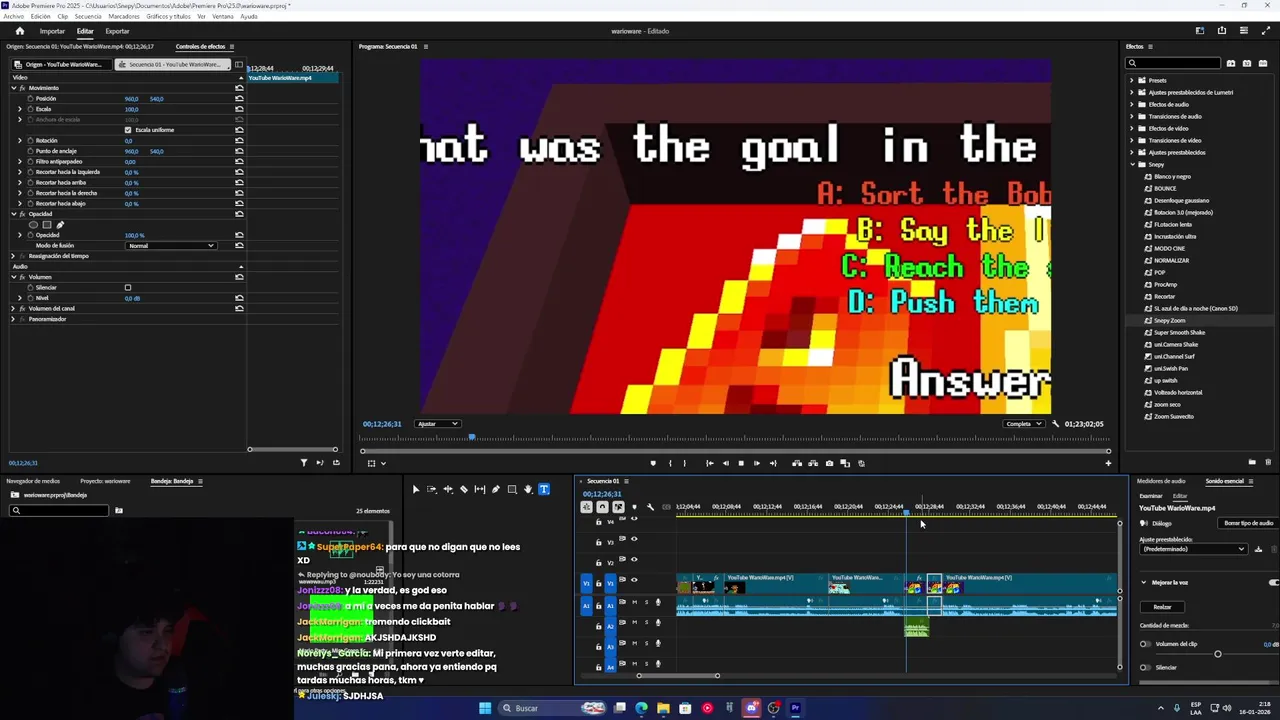
Task: Select the Type tool
Action: point(544,489)
